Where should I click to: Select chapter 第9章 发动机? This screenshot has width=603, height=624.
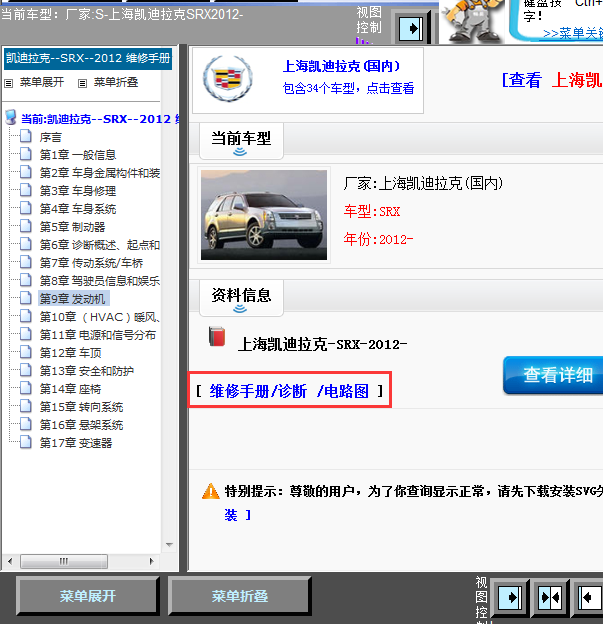pyautogui.click(x=73, y=298)
